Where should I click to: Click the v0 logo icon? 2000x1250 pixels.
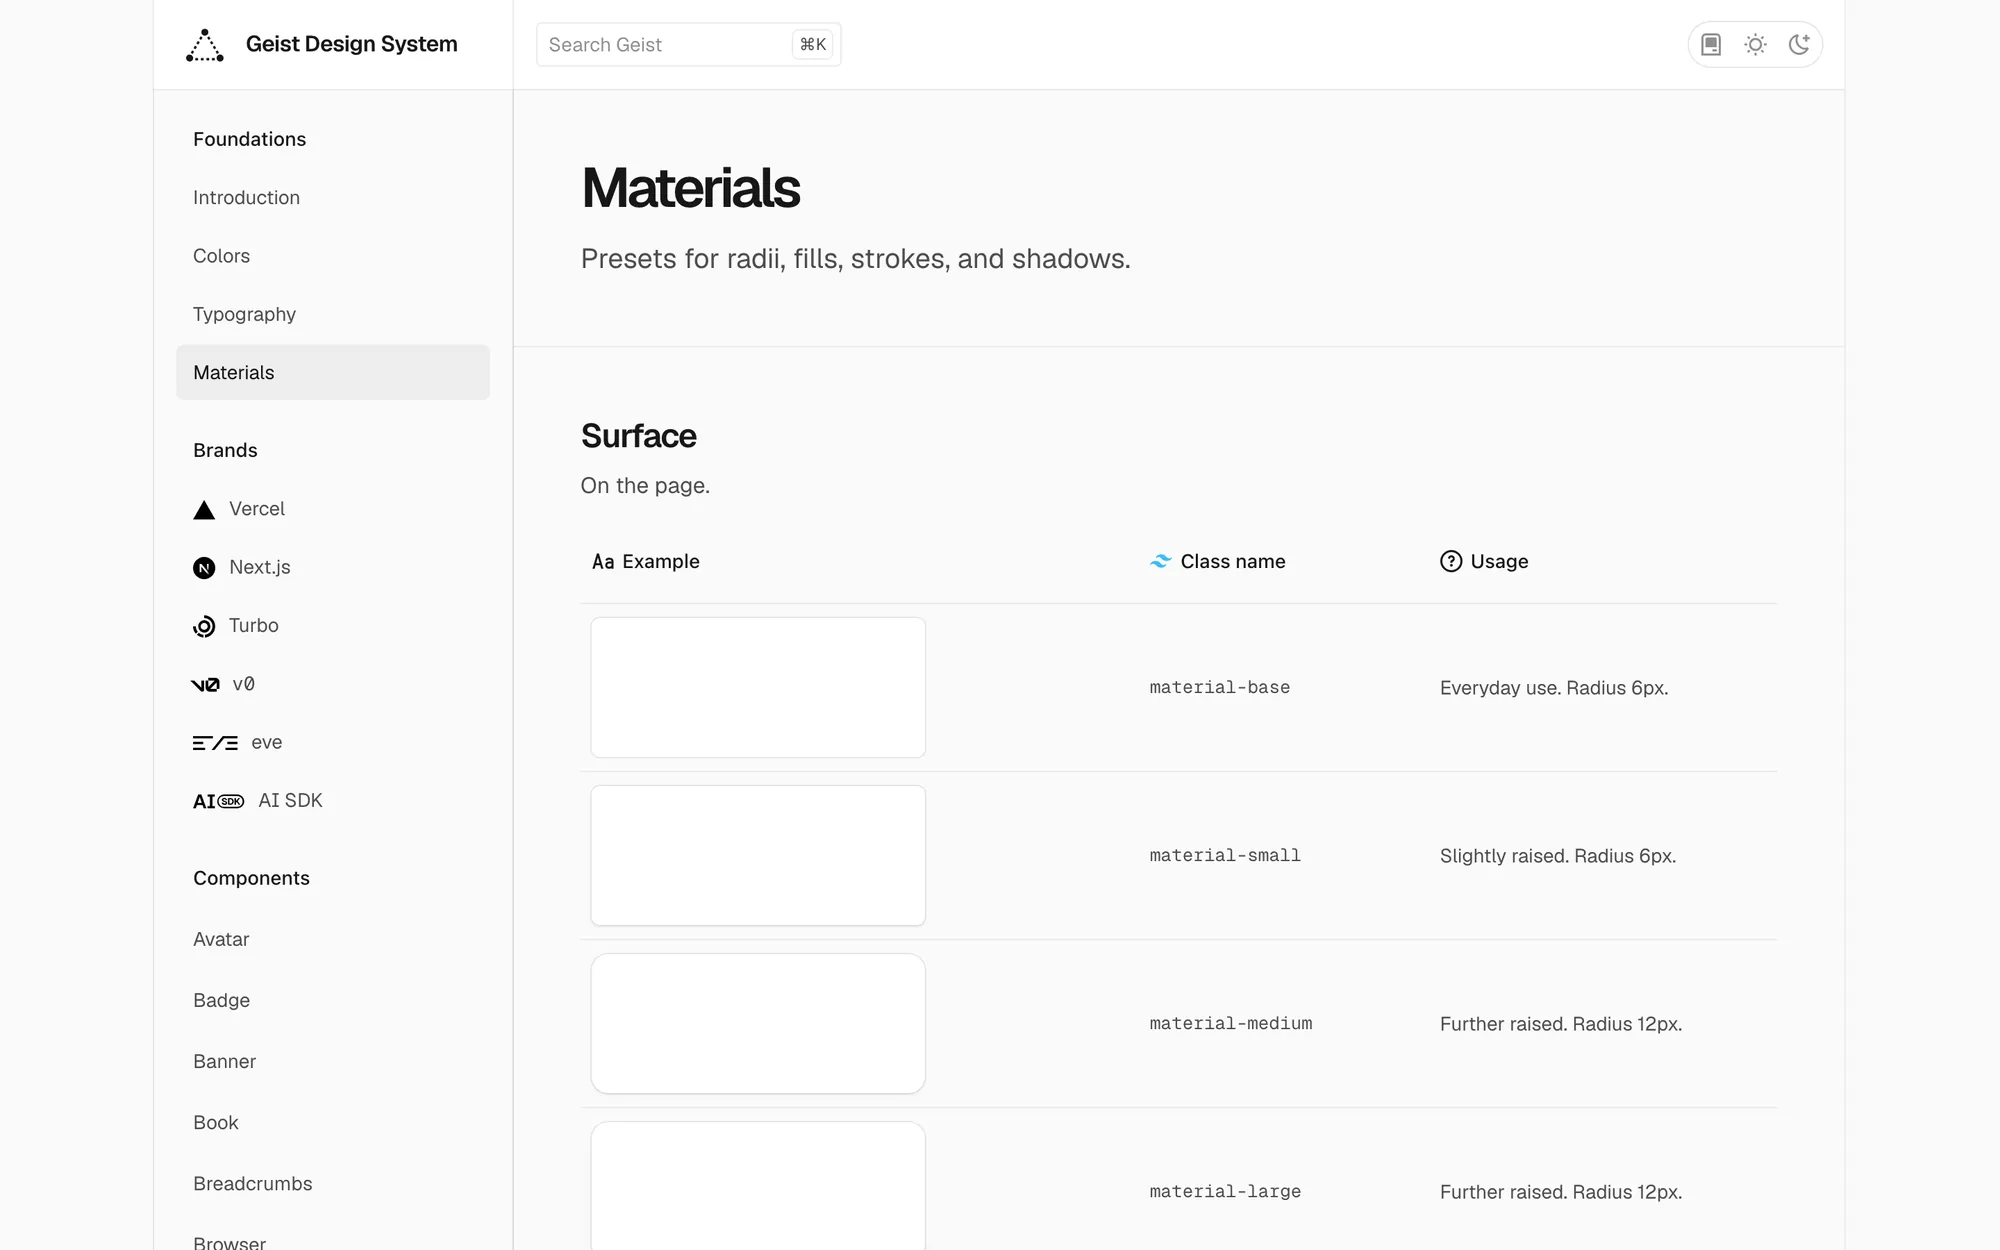[x=205, y=685]
